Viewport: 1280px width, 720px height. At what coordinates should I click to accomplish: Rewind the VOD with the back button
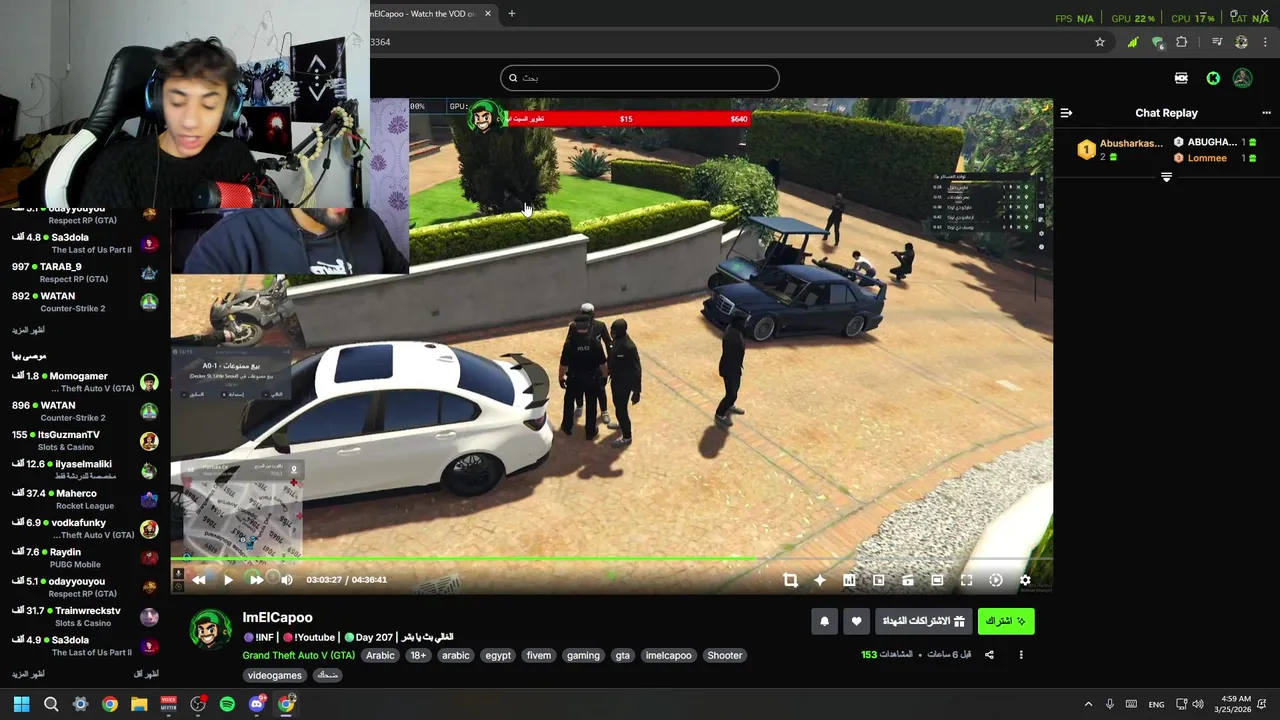pos(199,580)
